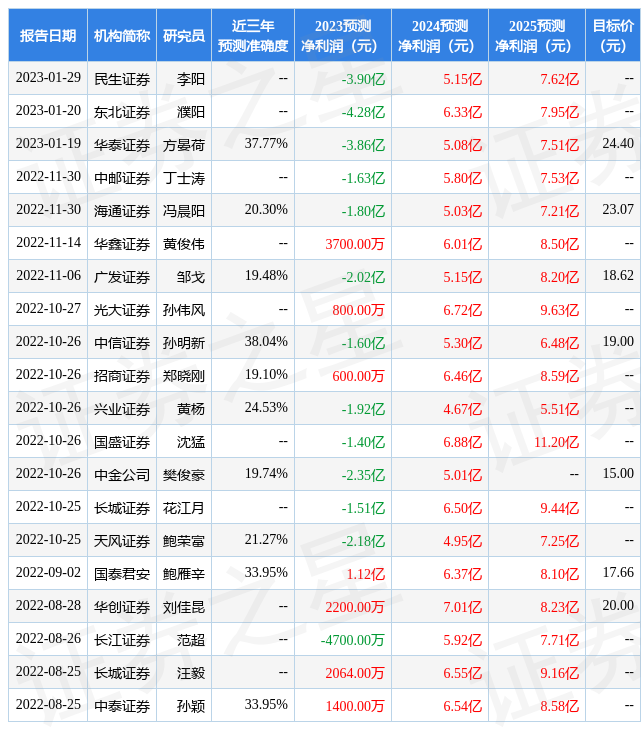Select the 华泰证券 institution cell
Image resolution: width=641 pixels, height=730 pixels.
[122, 145]
